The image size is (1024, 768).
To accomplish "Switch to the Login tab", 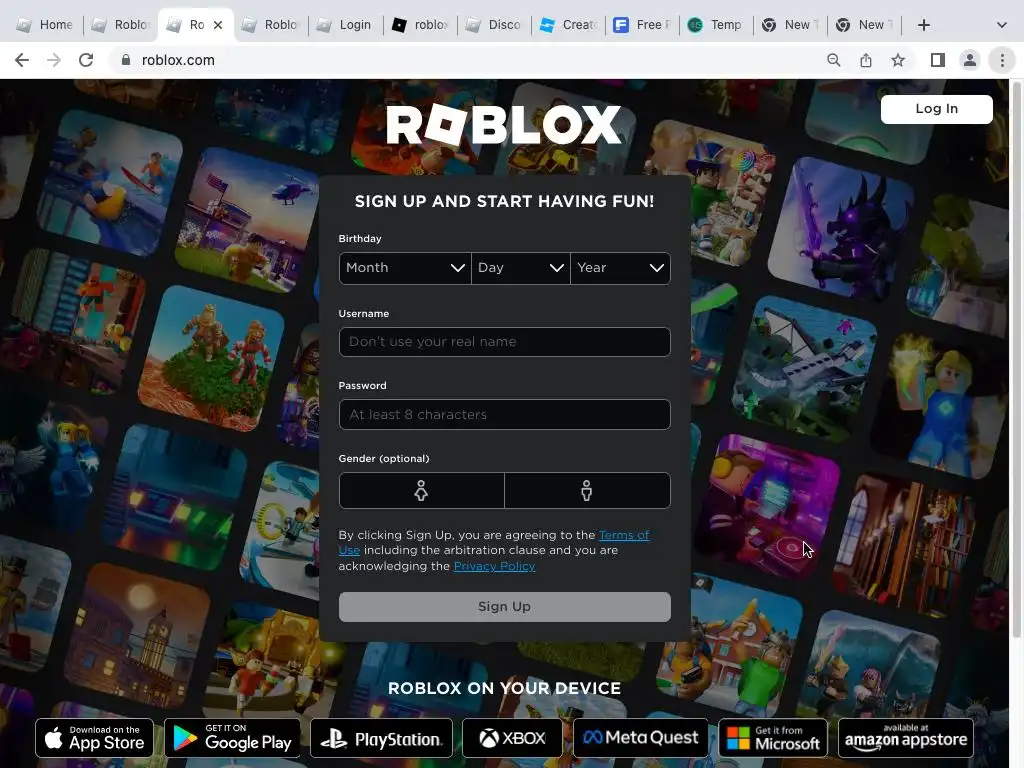I will coord(345,25).
